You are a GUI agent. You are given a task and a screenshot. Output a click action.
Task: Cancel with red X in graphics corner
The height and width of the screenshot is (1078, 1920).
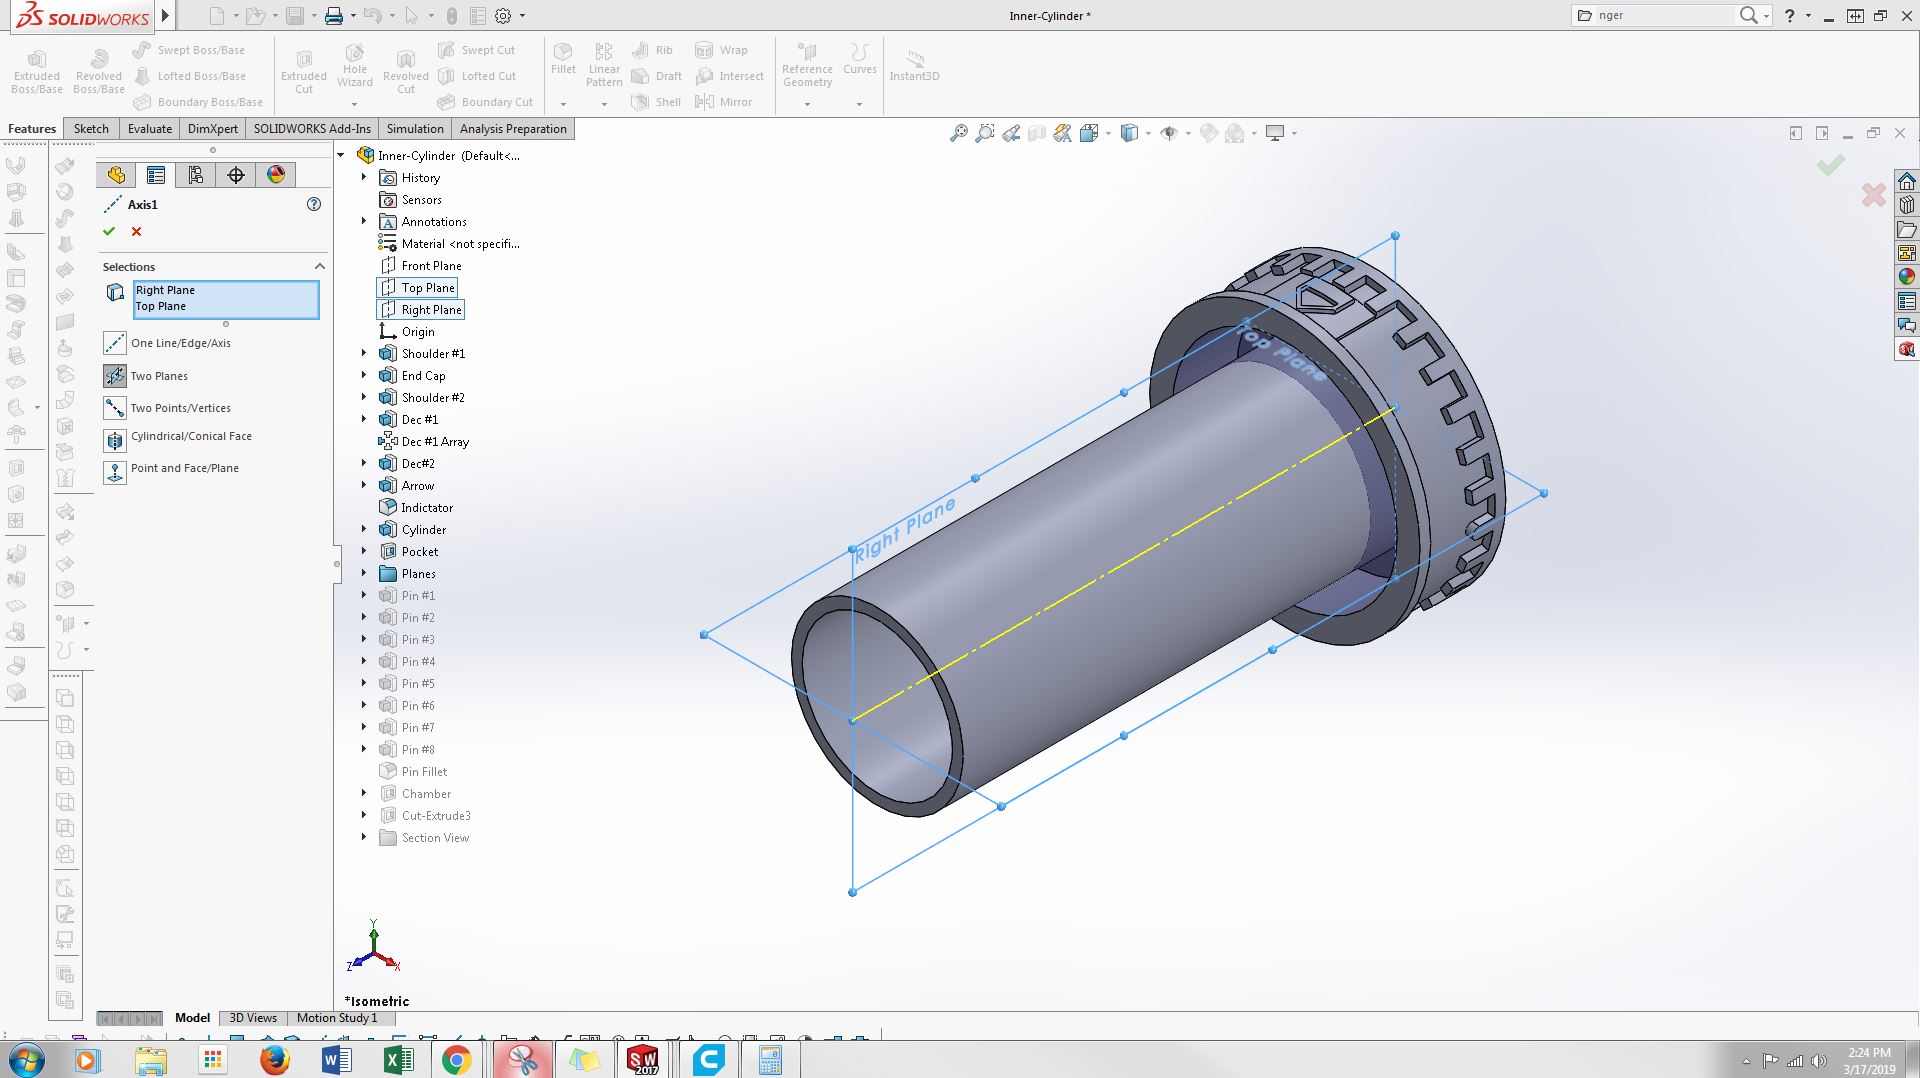(x=1874, y=194)
